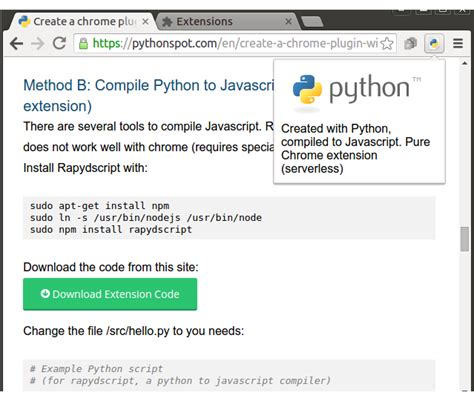Click the code line 'sudo apt-get install npm'

click(x=99, y=206)
